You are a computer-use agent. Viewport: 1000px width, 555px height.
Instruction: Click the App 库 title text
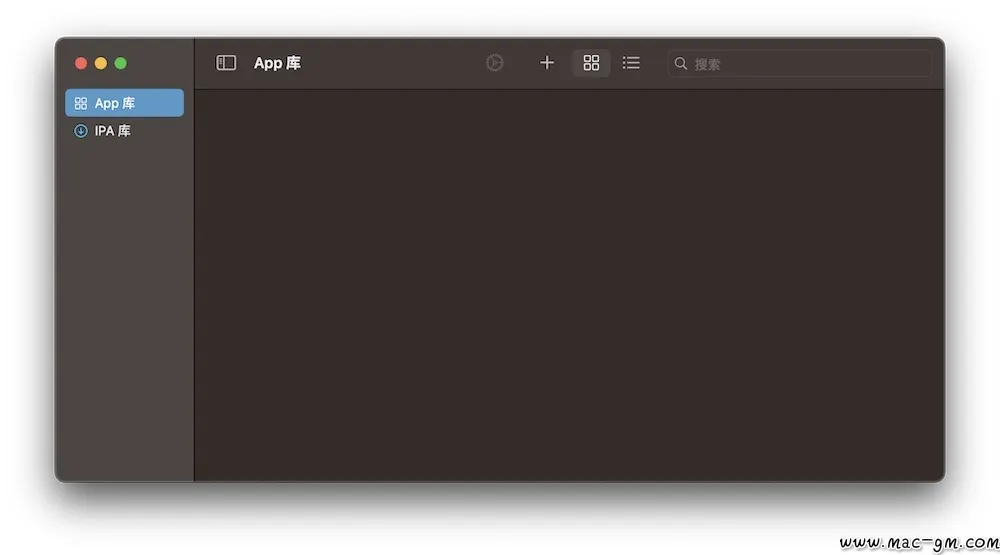[277, 63]
